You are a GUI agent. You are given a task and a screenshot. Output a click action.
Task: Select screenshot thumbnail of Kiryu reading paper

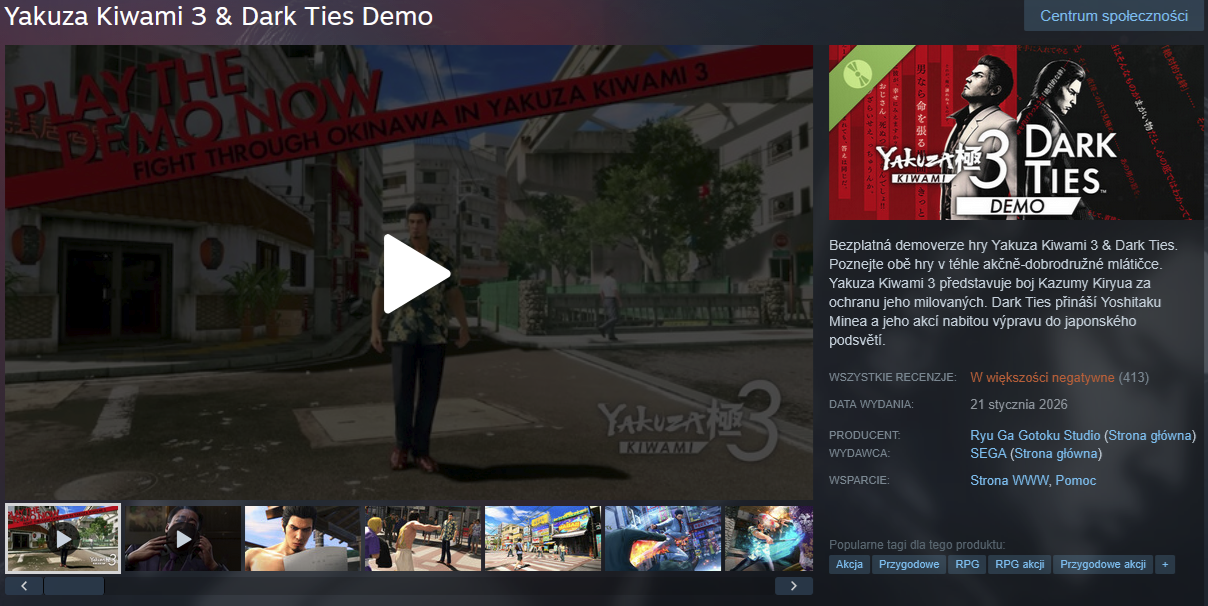(303, 538)
